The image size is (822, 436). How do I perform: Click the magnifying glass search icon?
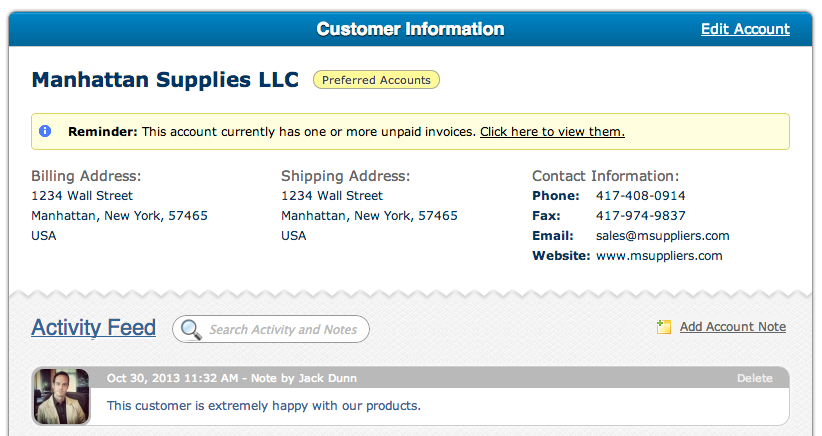[191, 330]
